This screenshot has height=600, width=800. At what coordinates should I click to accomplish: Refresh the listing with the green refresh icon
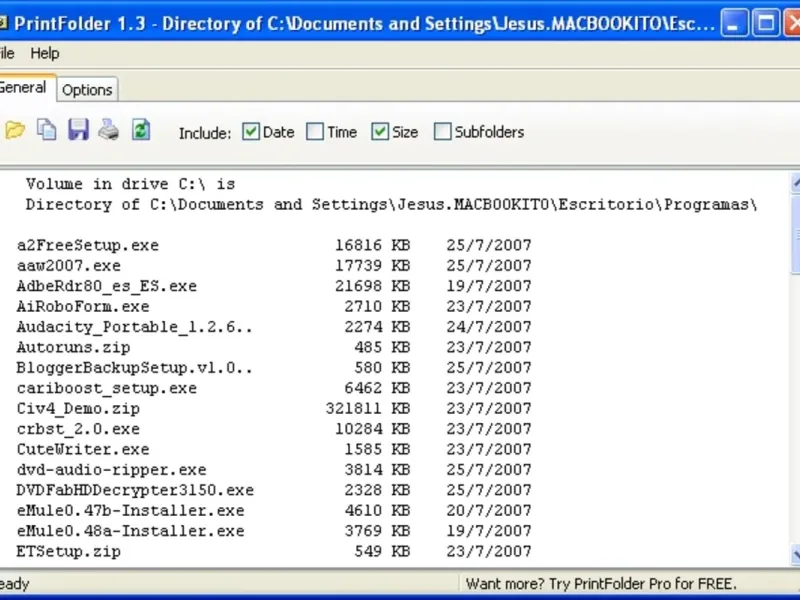[141, 130]
